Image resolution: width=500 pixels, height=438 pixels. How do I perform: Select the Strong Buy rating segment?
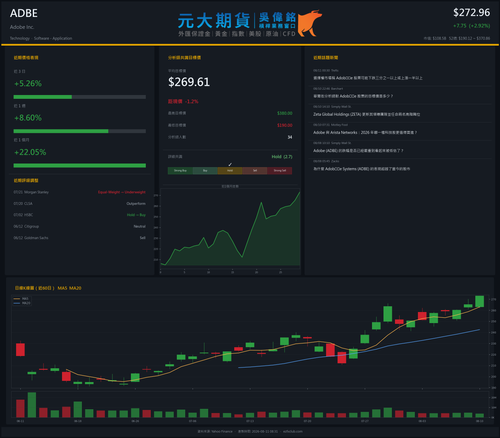[180, 171]
